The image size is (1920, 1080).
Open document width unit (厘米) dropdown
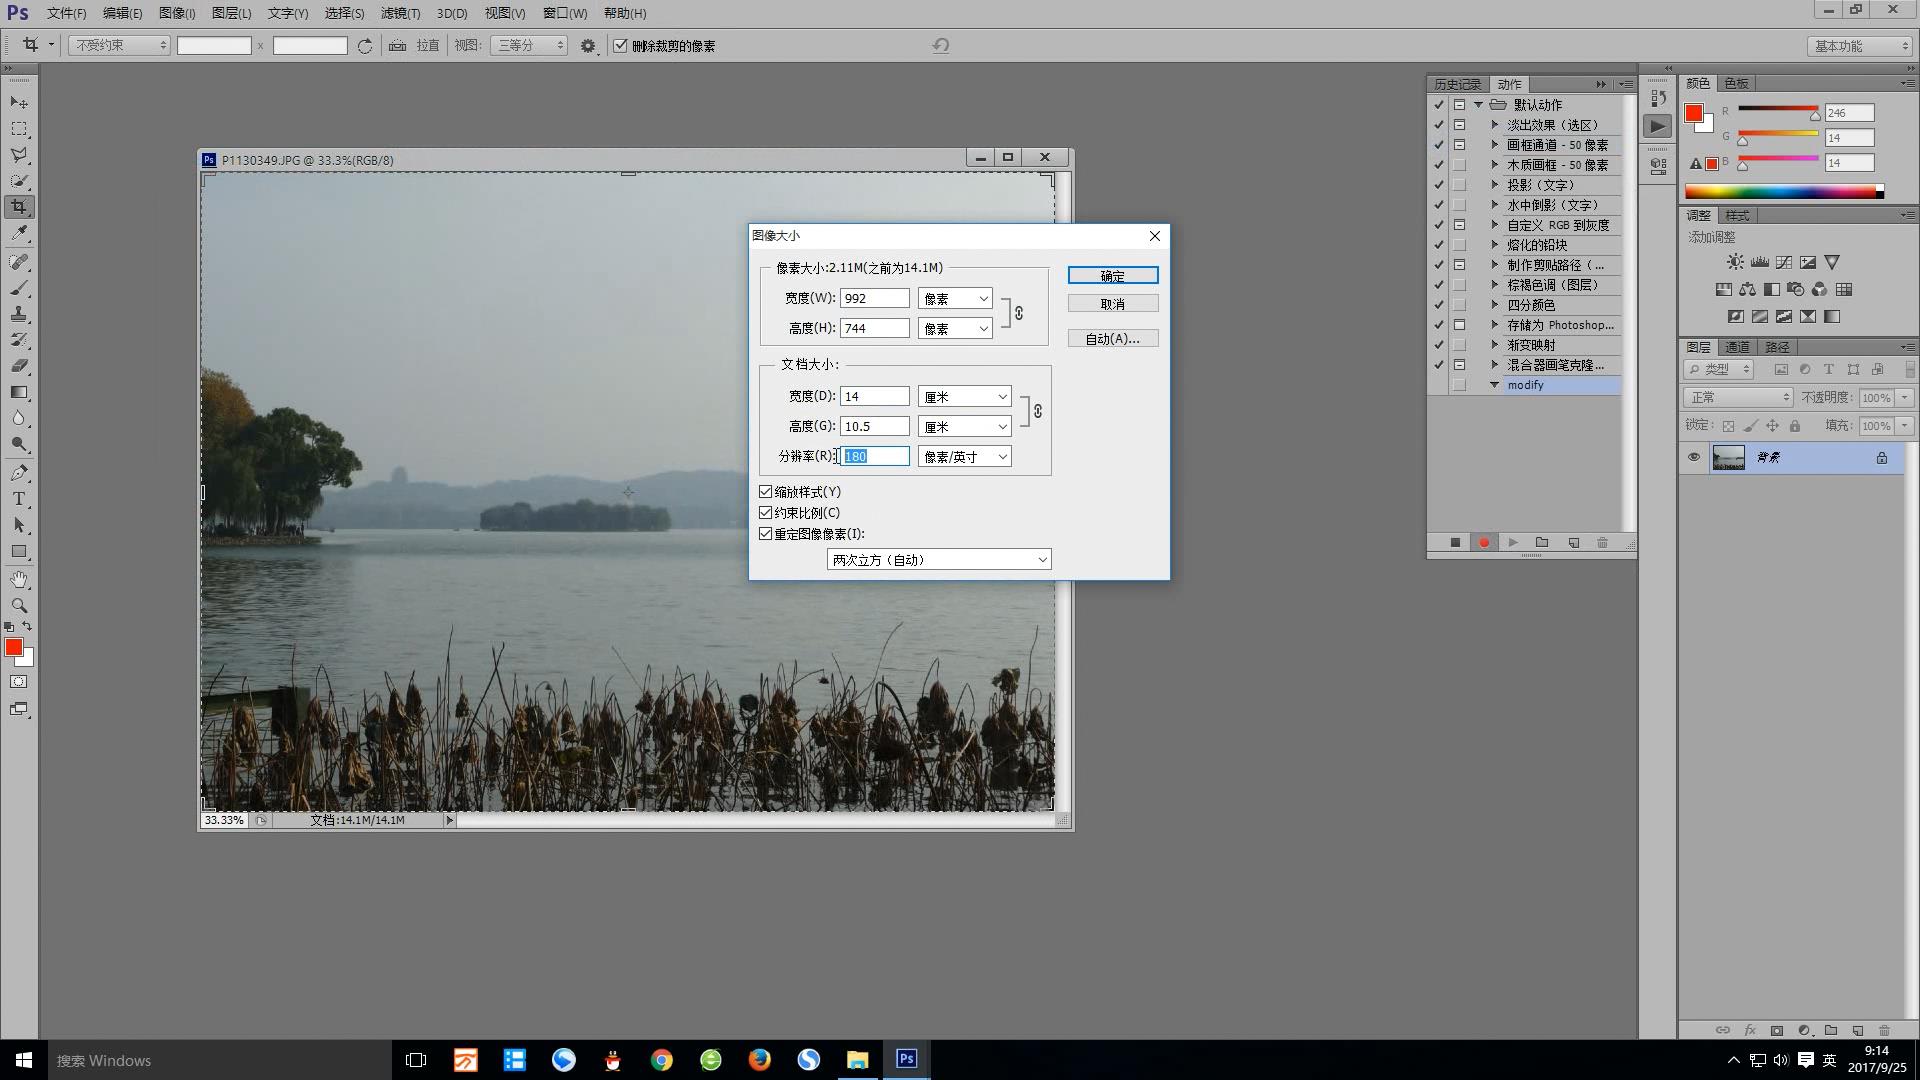[x=965, y=397]
